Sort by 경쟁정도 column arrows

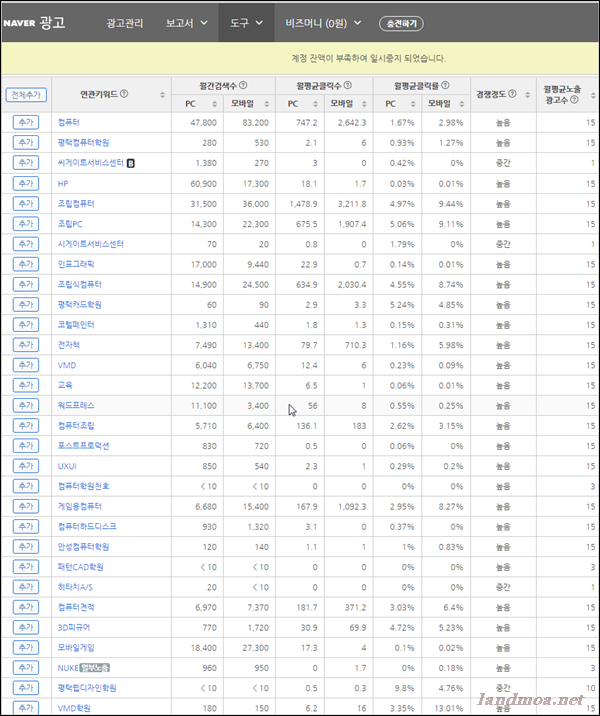coord(527,95)
